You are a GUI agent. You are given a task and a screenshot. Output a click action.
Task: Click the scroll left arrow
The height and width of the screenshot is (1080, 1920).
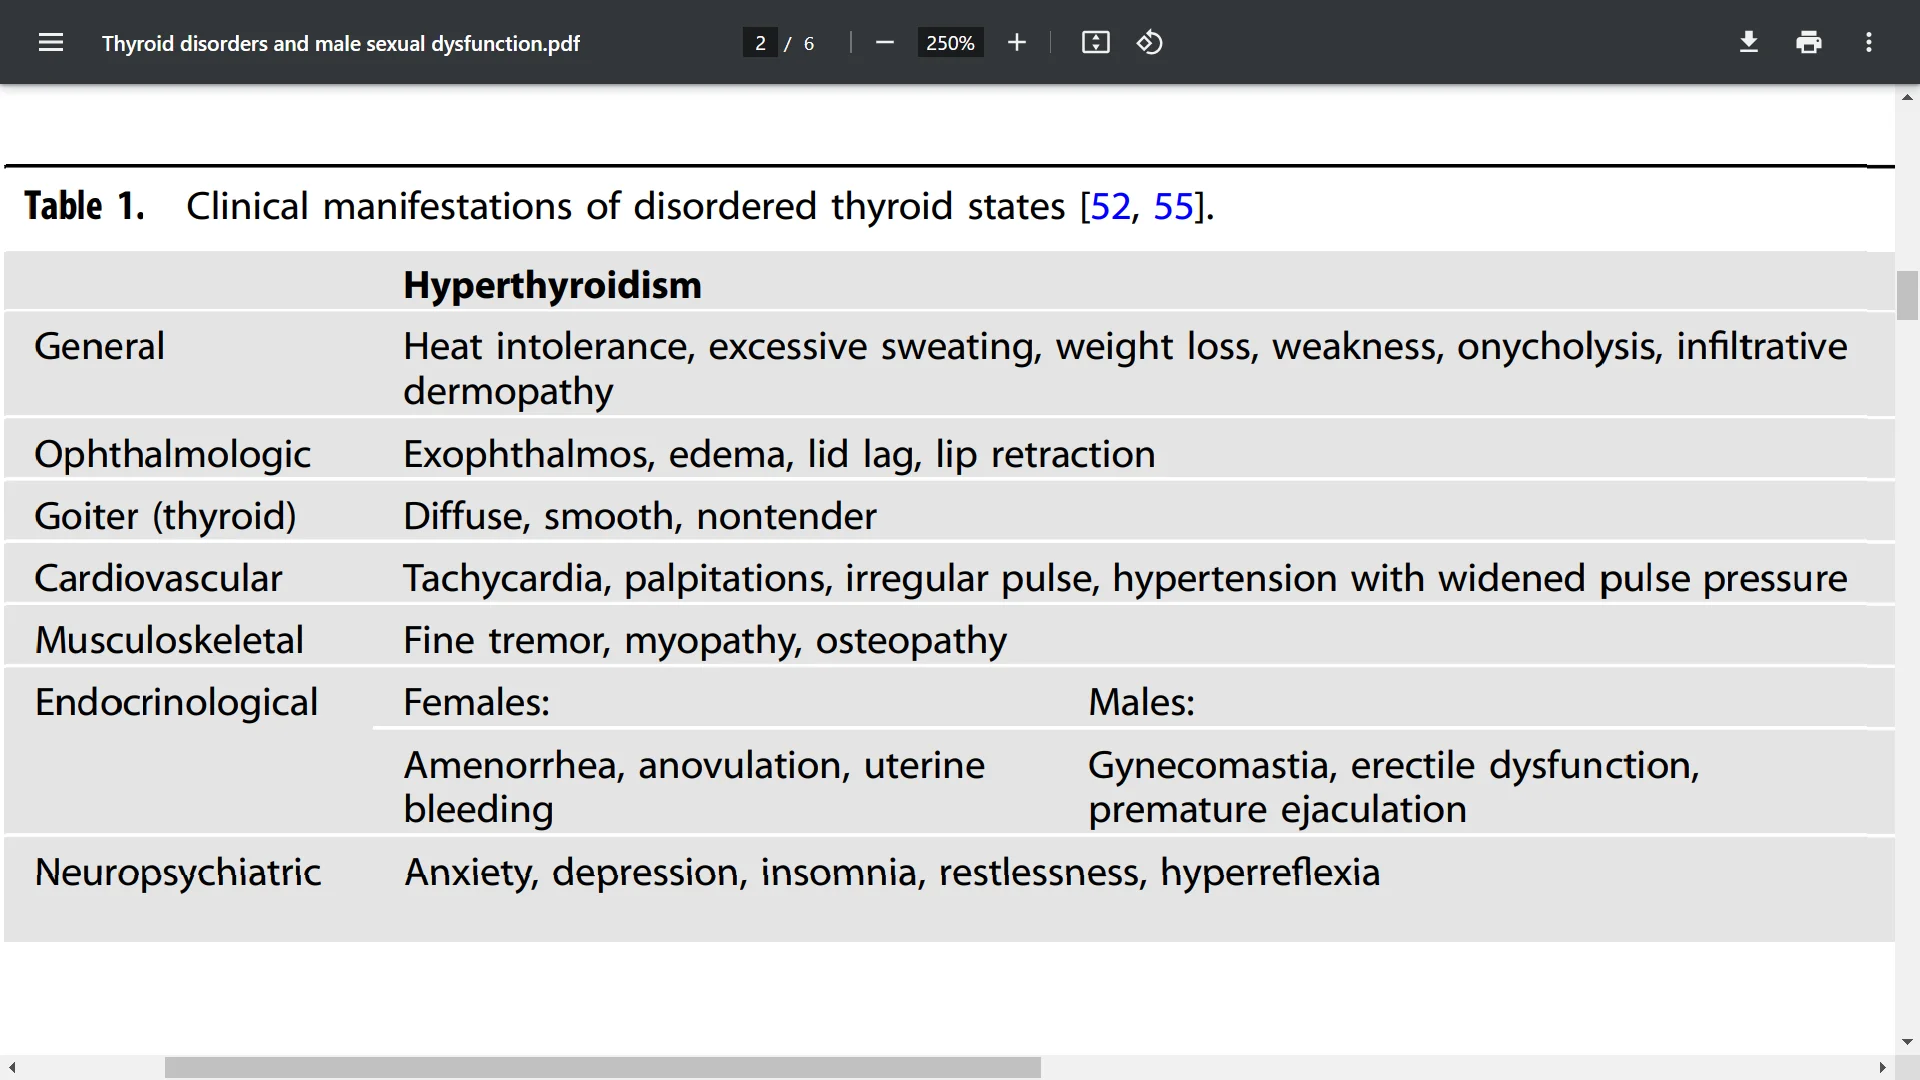(12, 1068)
